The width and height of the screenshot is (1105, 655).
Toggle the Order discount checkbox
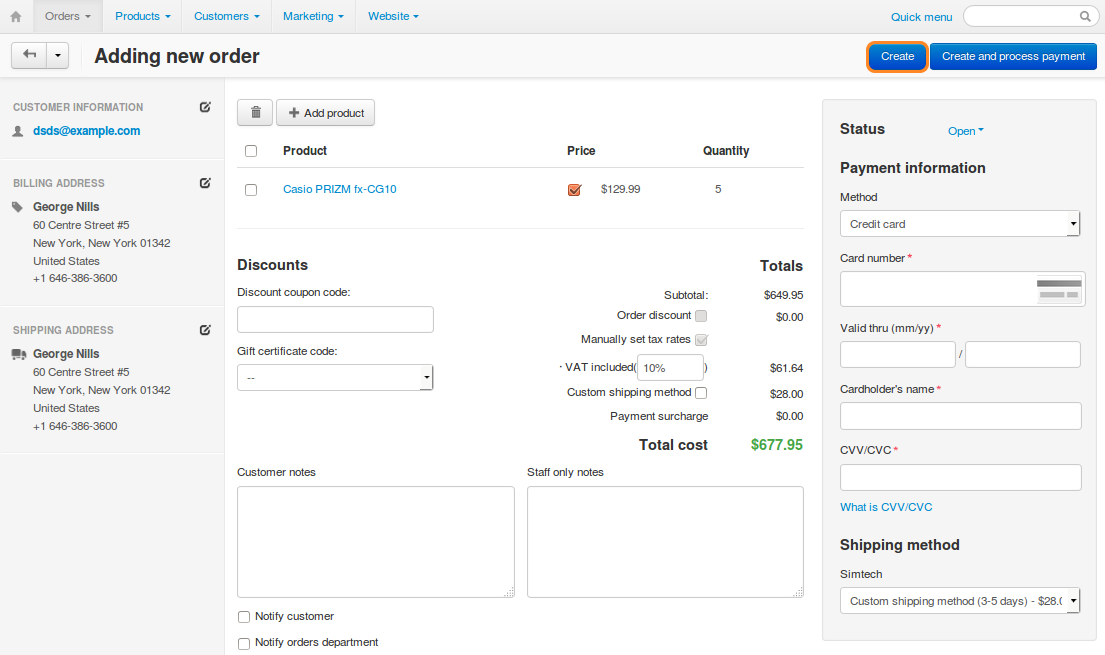click(x=700, y=316)
